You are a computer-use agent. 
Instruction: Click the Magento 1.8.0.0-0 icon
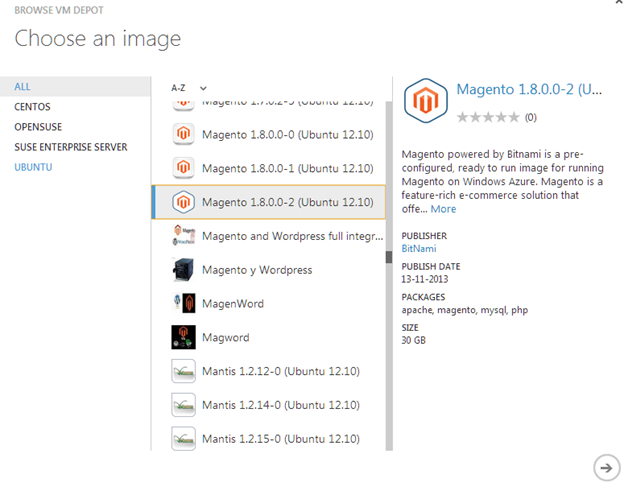pyautogui.click(x=182, y=134)
